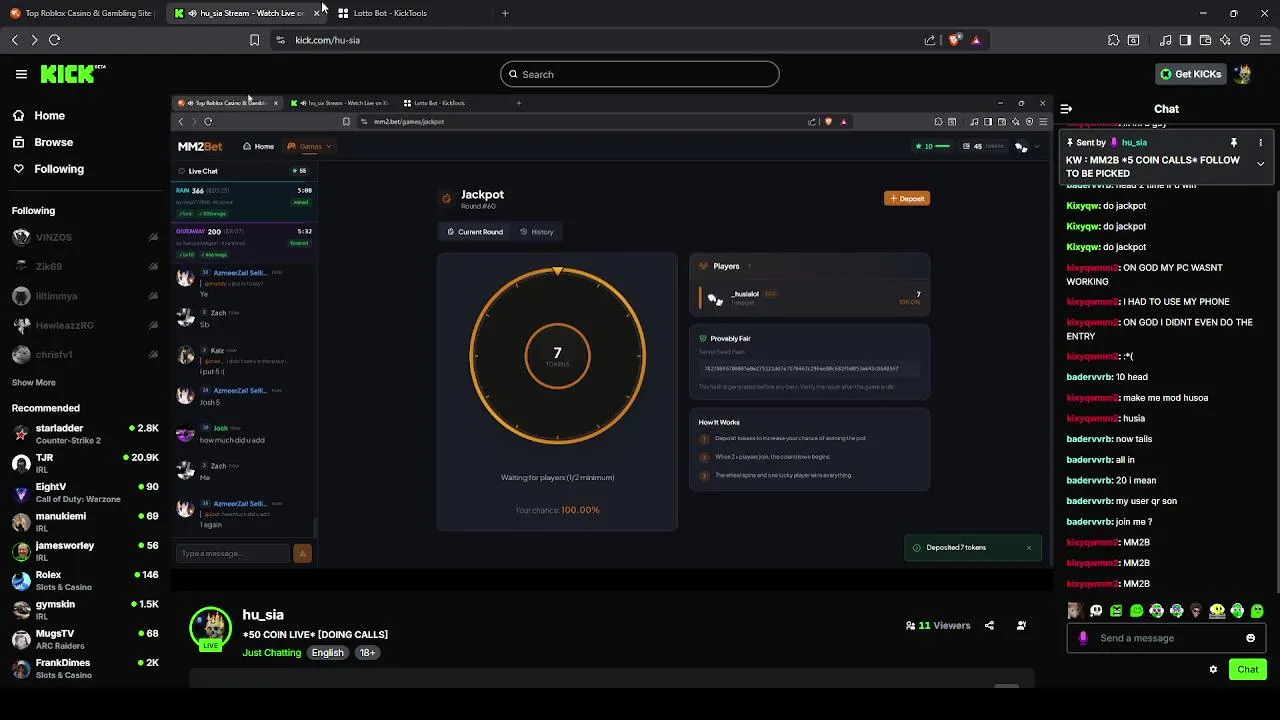Go back in browser history

pos(15,40)
